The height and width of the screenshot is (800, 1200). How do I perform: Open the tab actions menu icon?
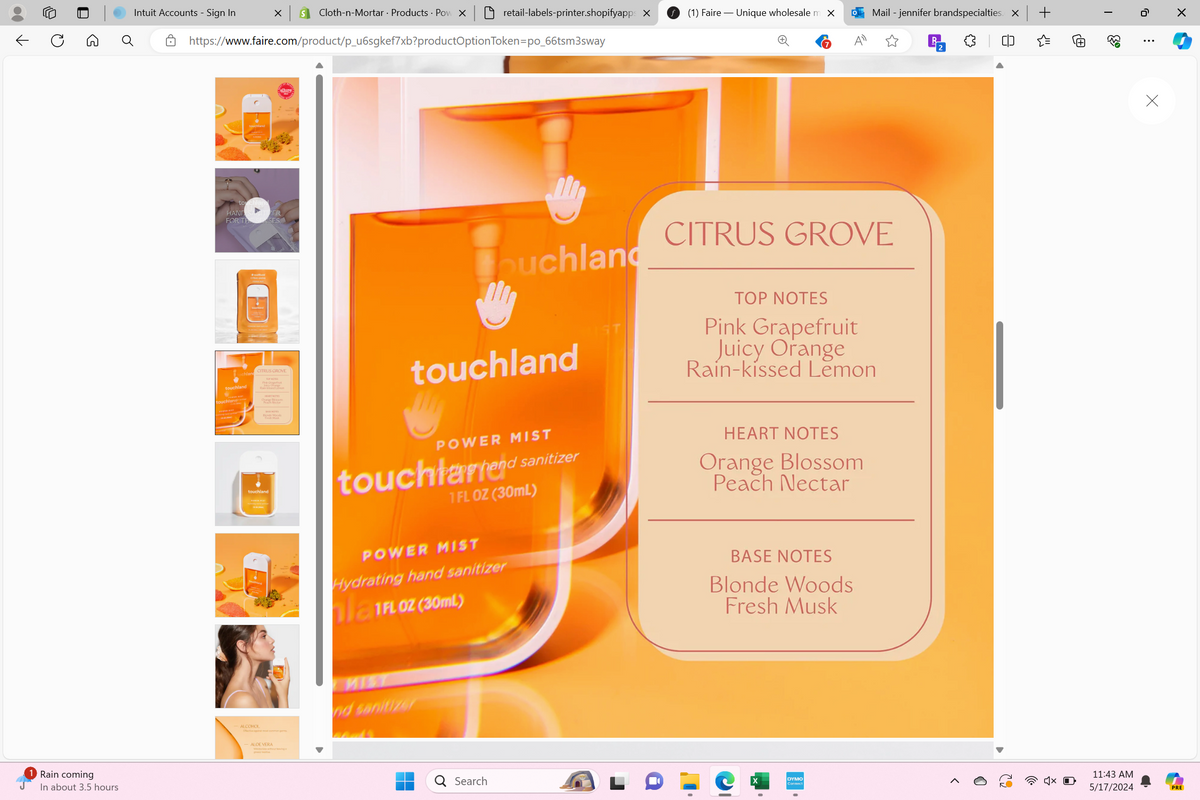click(83, 13)
